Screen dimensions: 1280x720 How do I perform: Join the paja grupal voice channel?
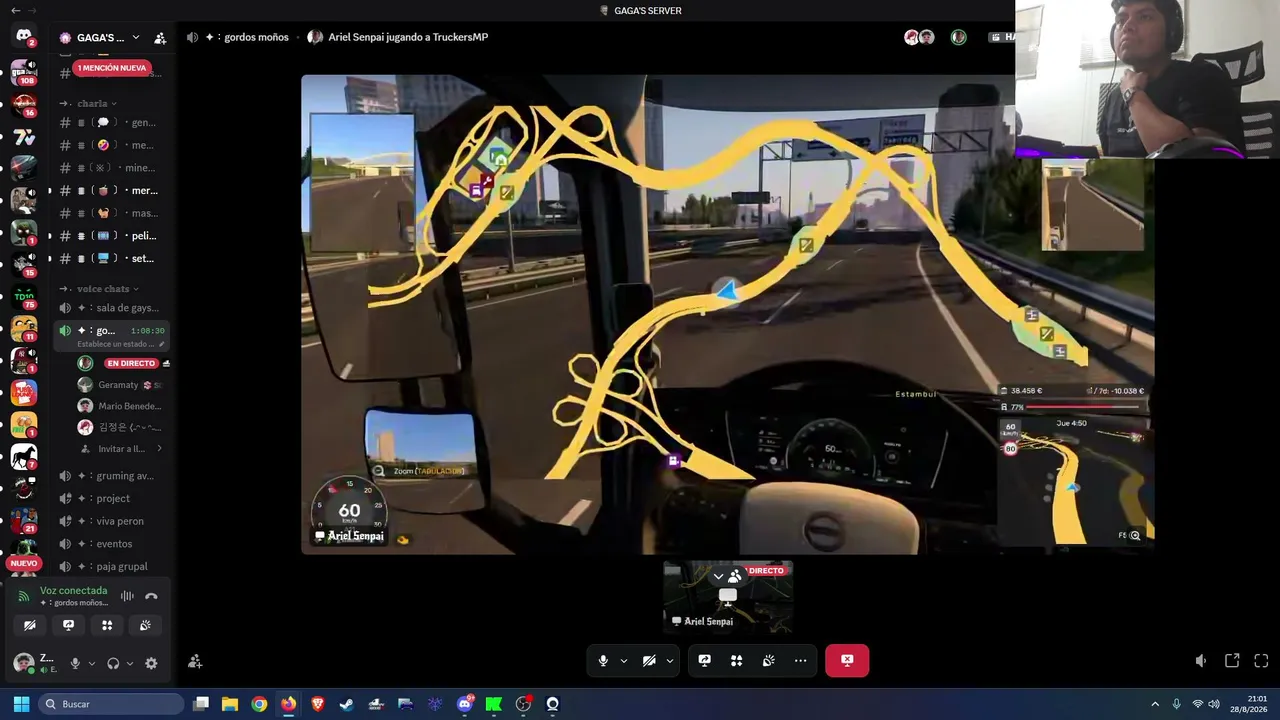point(111,566)
